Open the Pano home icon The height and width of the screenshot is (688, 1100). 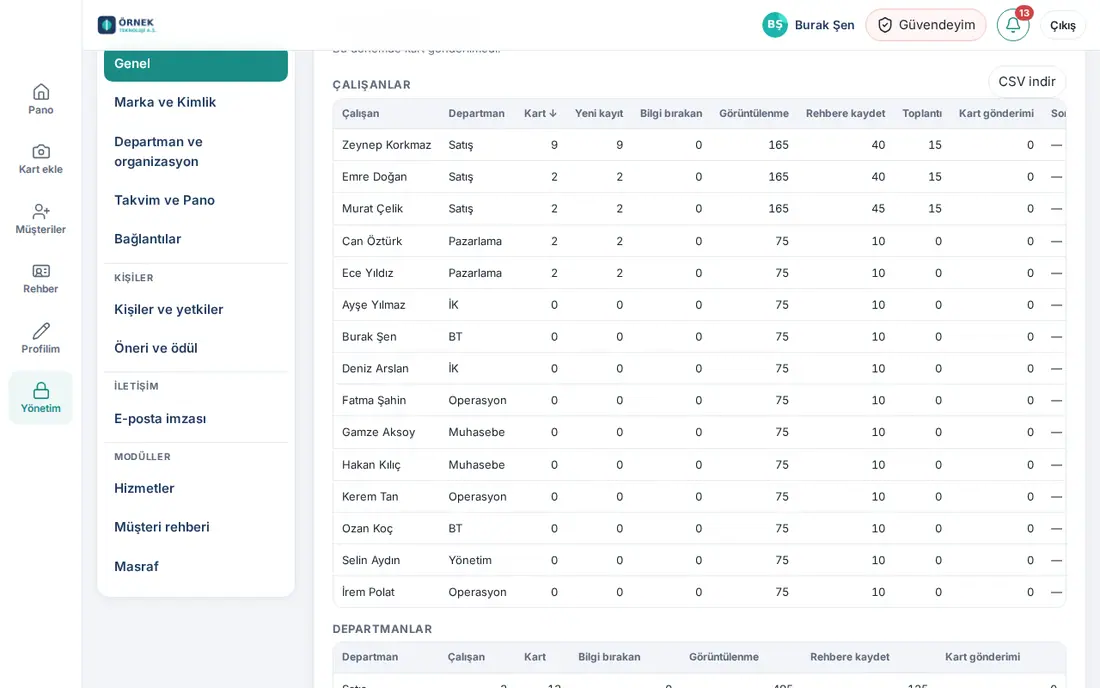(x=41, y=92)
